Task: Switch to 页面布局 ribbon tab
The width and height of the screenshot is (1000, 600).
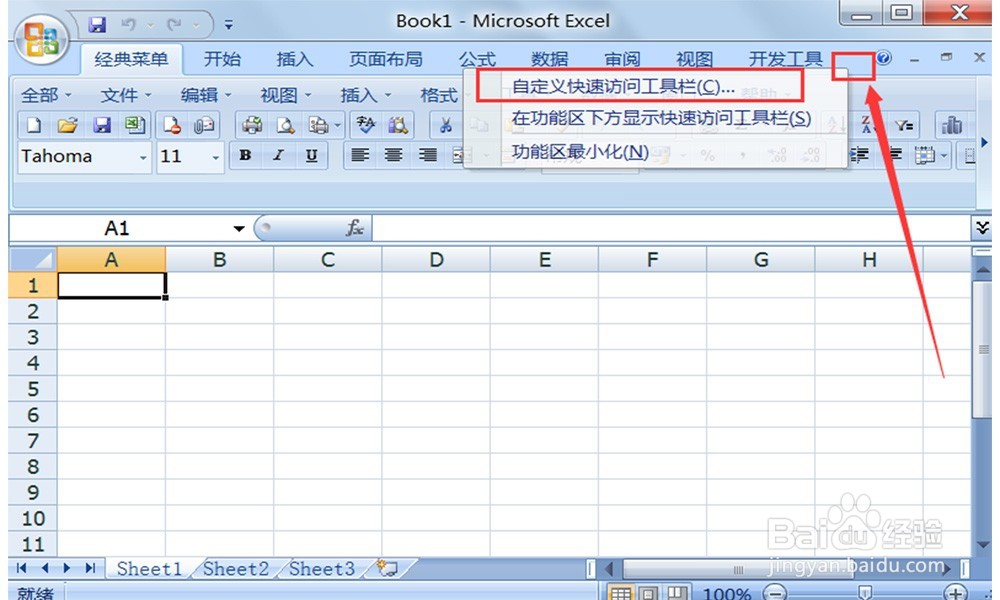Action: pos(386,59)
